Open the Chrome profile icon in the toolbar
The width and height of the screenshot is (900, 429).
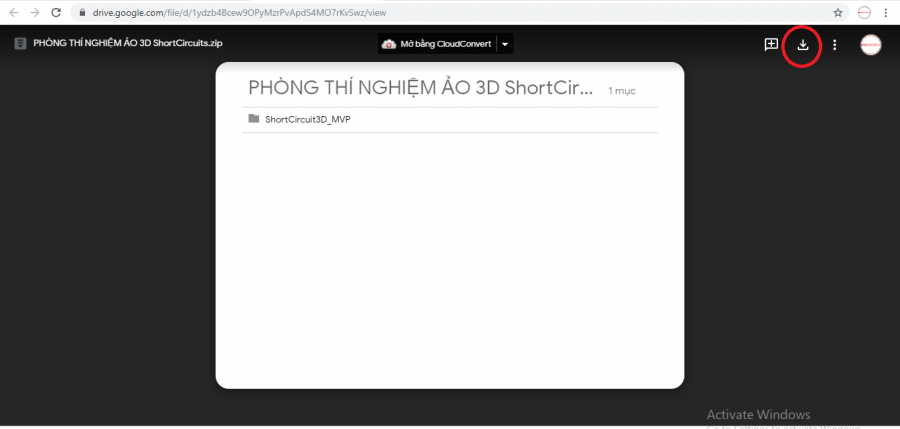coord(864,13)
